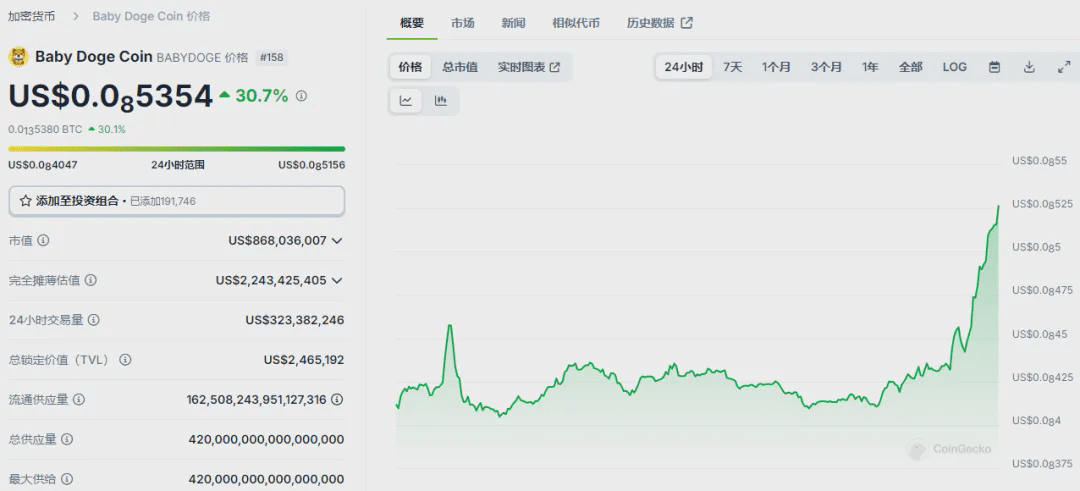Screen dimensions: 1080x491
Task: Click the price chart peak near US$0.0₈525
Action: click(x=998, y=207)
